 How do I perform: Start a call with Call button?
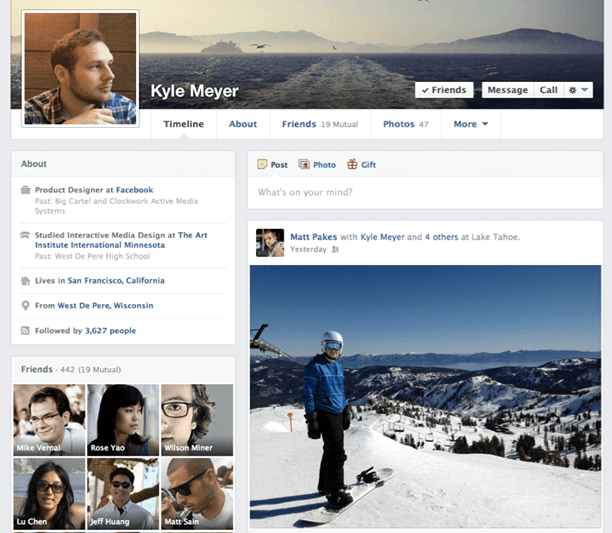(x=548, y=90)
